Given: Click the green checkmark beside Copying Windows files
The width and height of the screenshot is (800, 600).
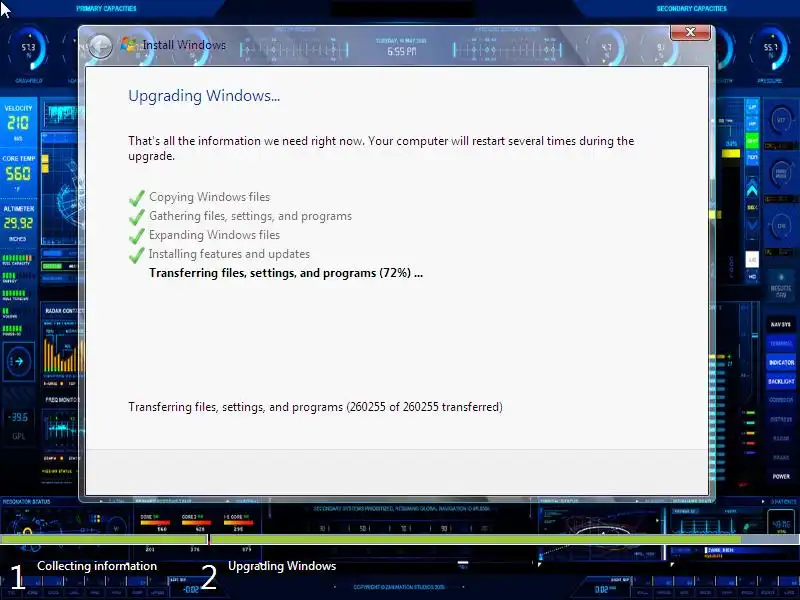Looking at the screenshot, I should pos(137,198).
